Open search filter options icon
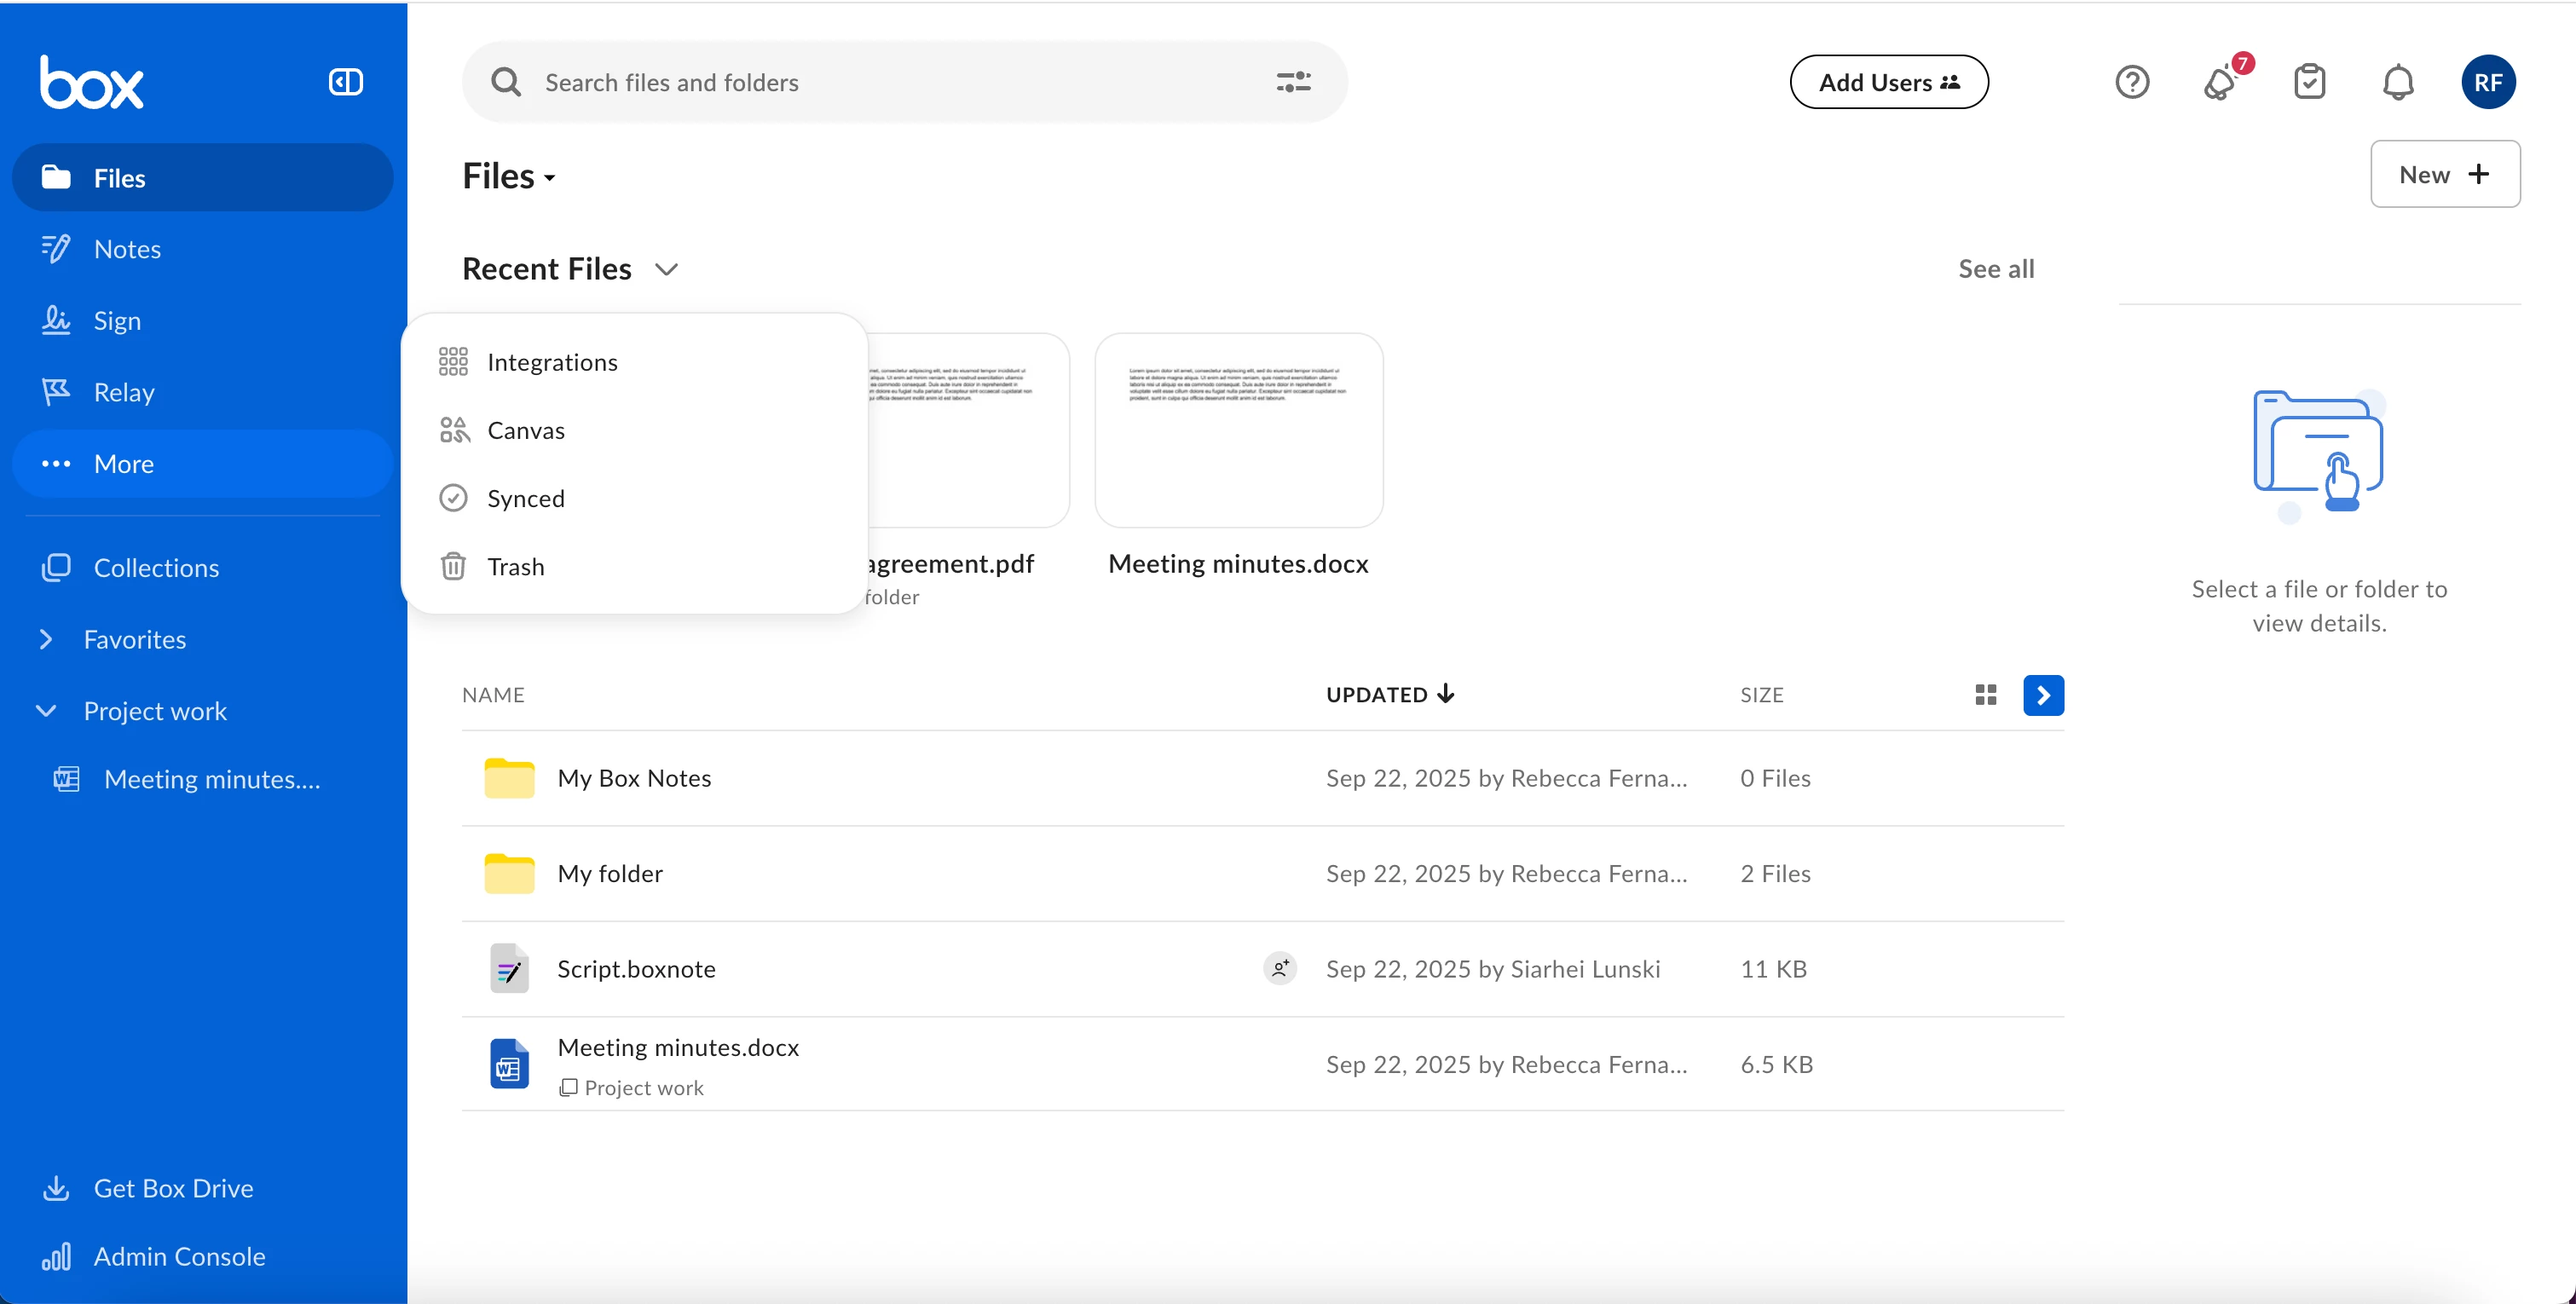The height and width of the screenshot is (1304, 2576). pos(1292,82)
